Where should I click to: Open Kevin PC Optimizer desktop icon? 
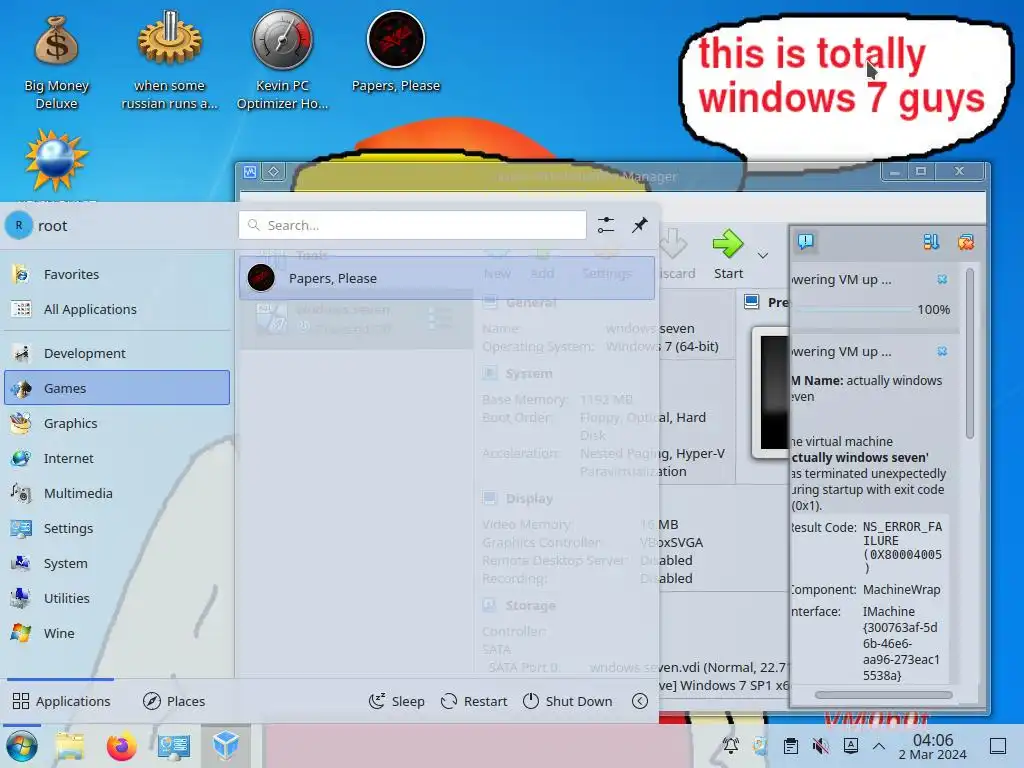[282, 61]
